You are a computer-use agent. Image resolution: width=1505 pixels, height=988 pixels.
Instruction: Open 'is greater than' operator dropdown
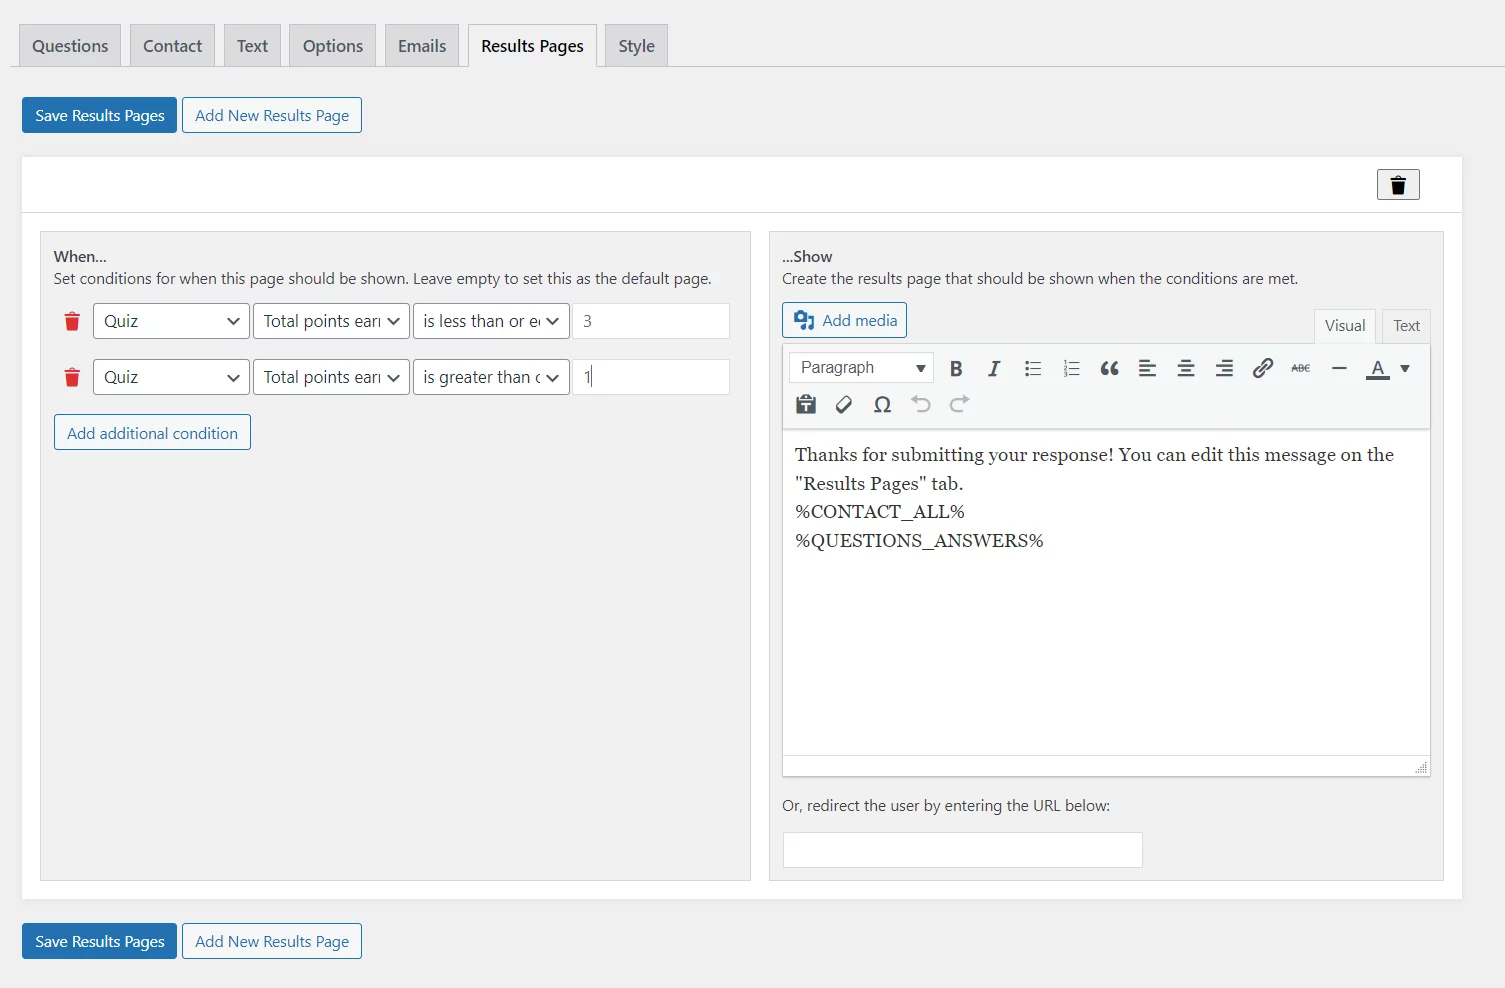[491, 377]
